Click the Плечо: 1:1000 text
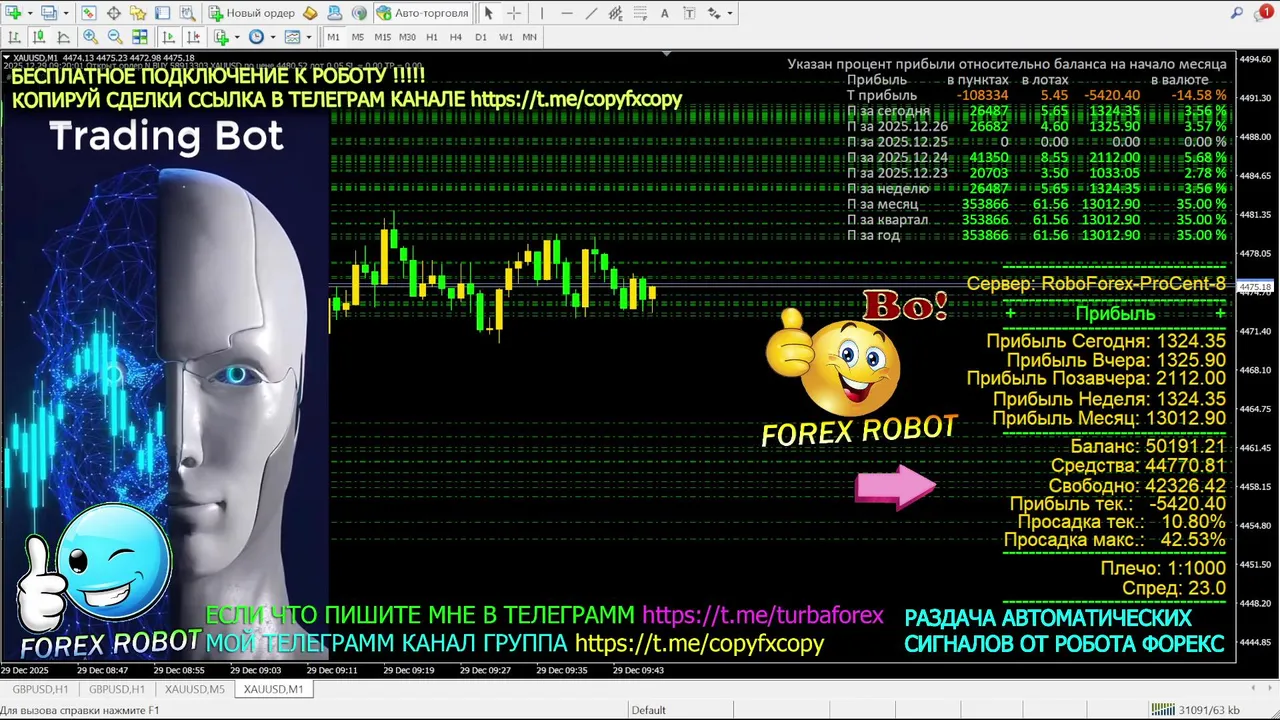Screen dimensions: 1280x720 coord(1163,568)
